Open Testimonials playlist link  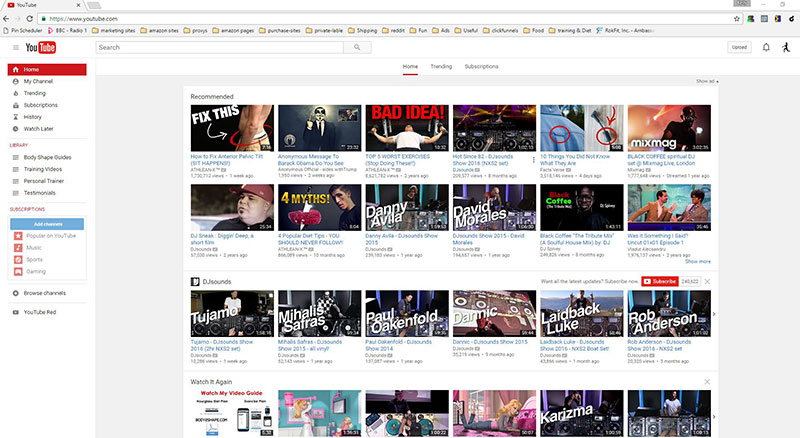(39, 193)
